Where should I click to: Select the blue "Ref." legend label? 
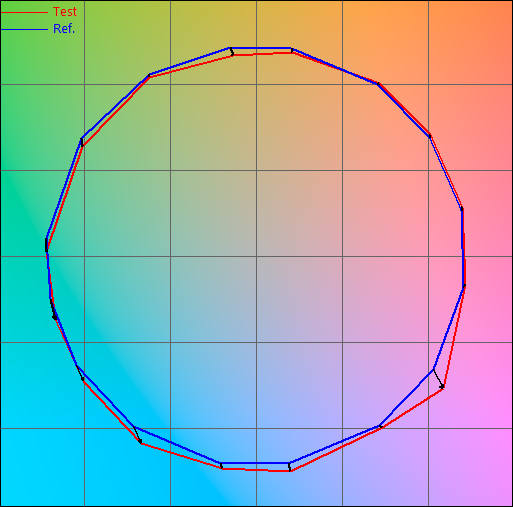click(x=64, y=29)
